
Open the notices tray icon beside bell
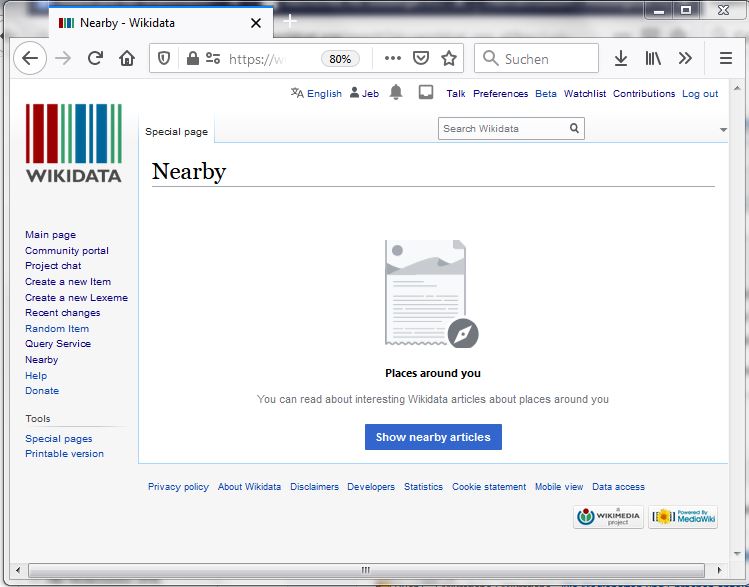tap(426, 93)
